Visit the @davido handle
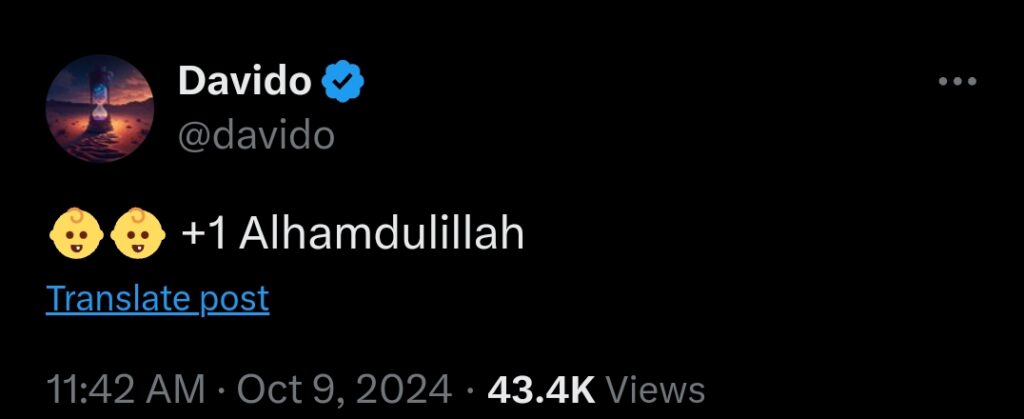The image size is (1024, 419). [256, 136]
